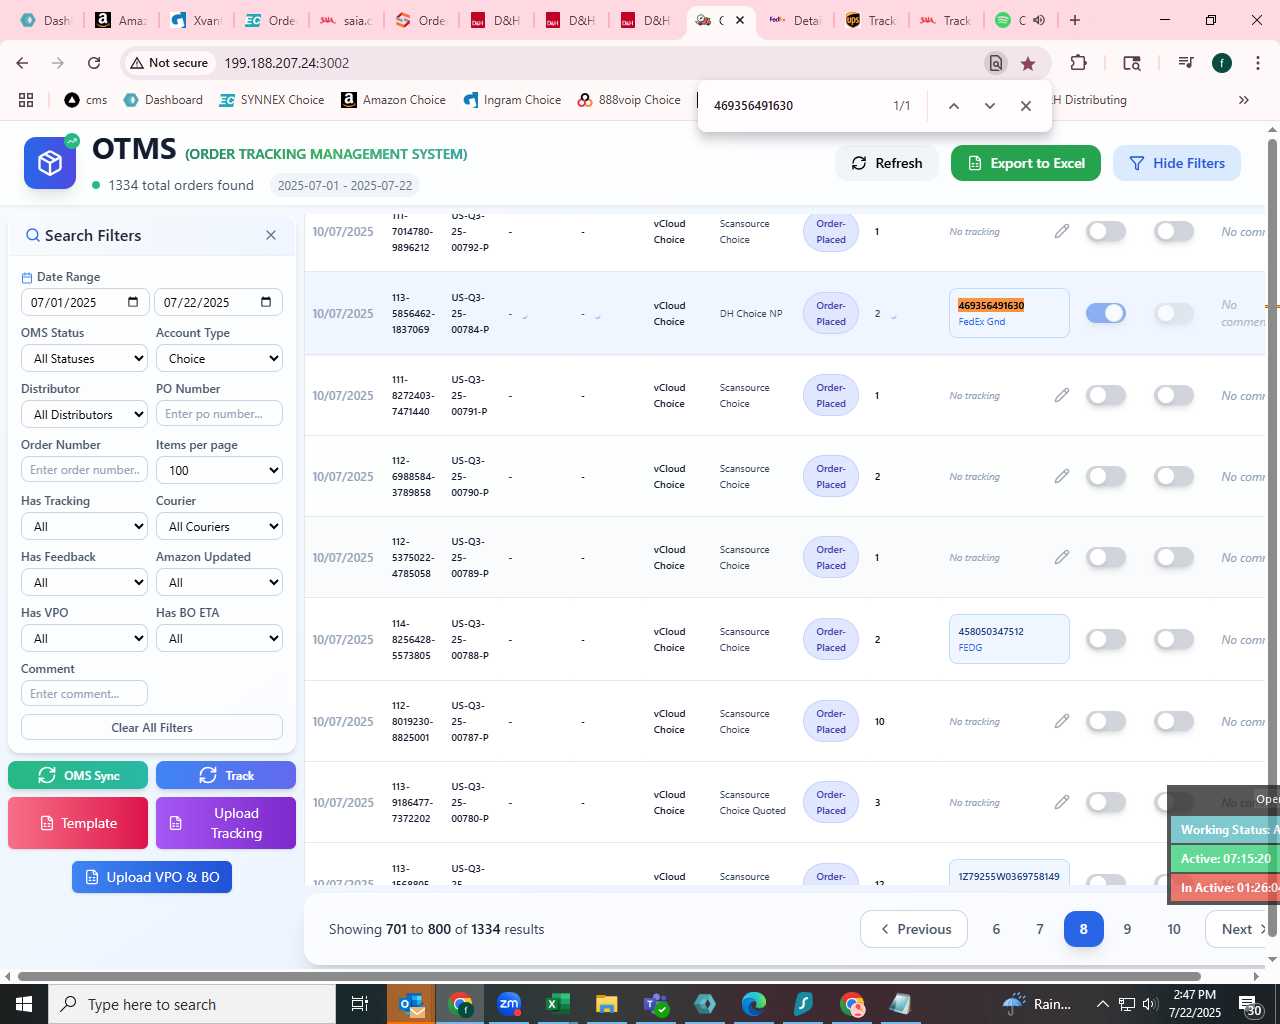Toggle first switch for order US-Q3-25-00791-P
The image size is (1280, 1024).
pyautogui.click(x=1106, y=395)
